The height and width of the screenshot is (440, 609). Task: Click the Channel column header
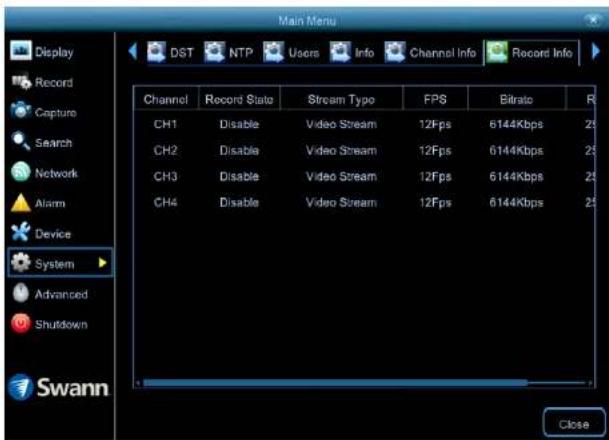point(166,99)
